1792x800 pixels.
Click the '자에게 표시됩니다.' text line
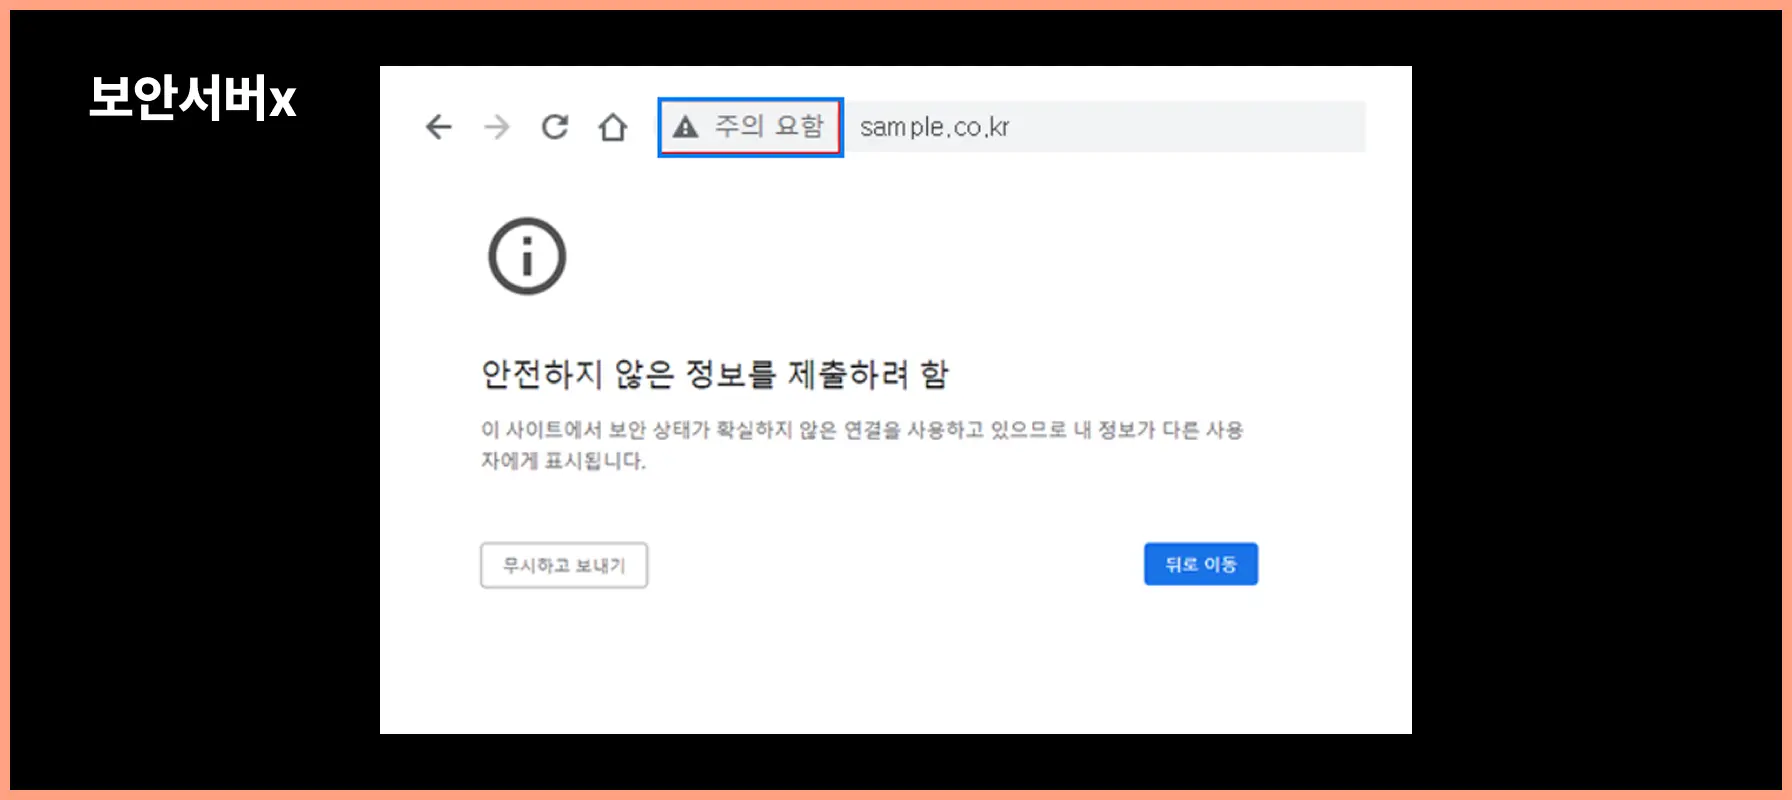pos(563,461)
